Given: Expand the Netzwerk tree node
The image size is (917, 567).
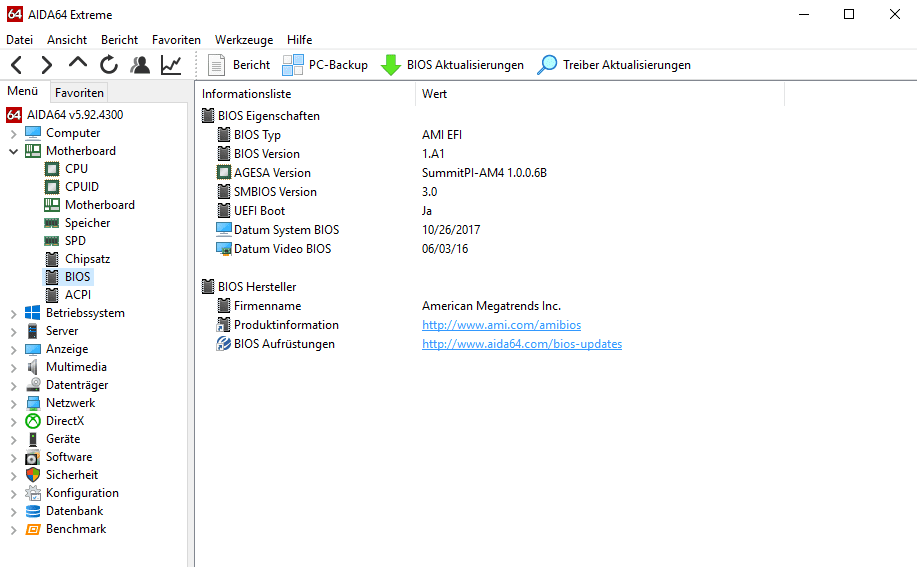Looking at the screenshot, I should point(13,404).
